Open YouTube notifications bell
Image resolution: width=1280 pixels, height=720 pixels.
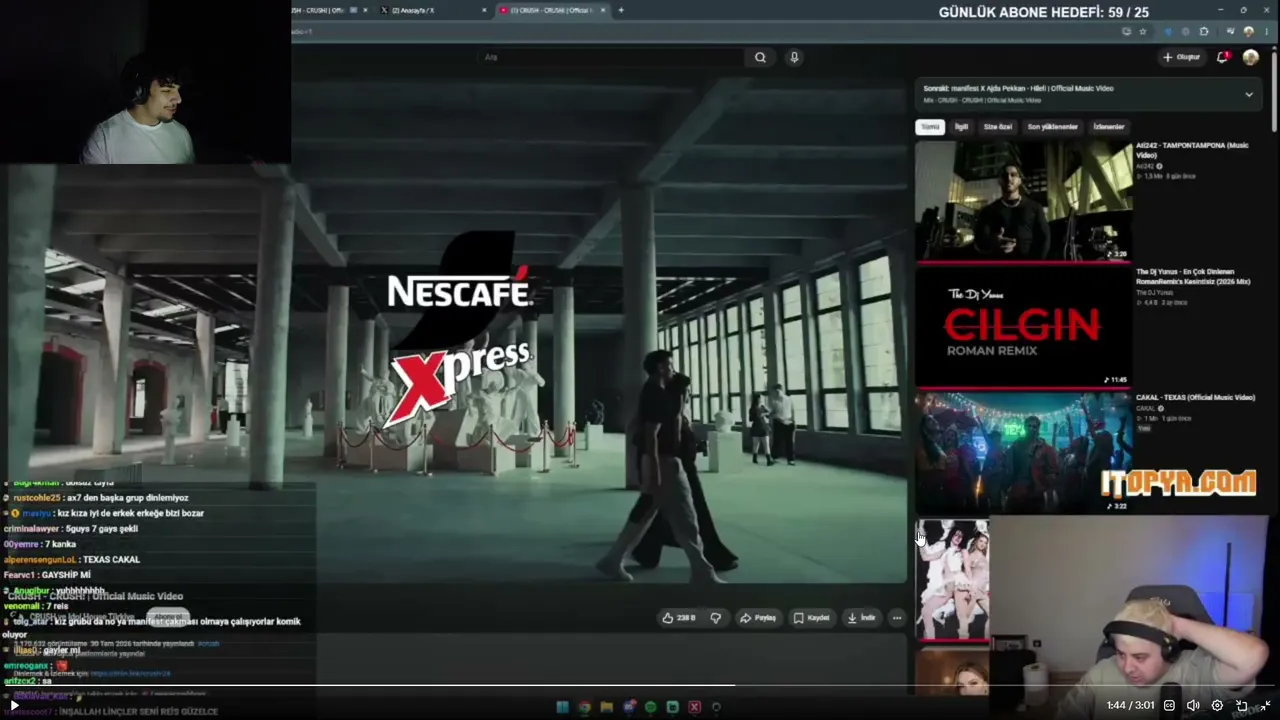1222,57
